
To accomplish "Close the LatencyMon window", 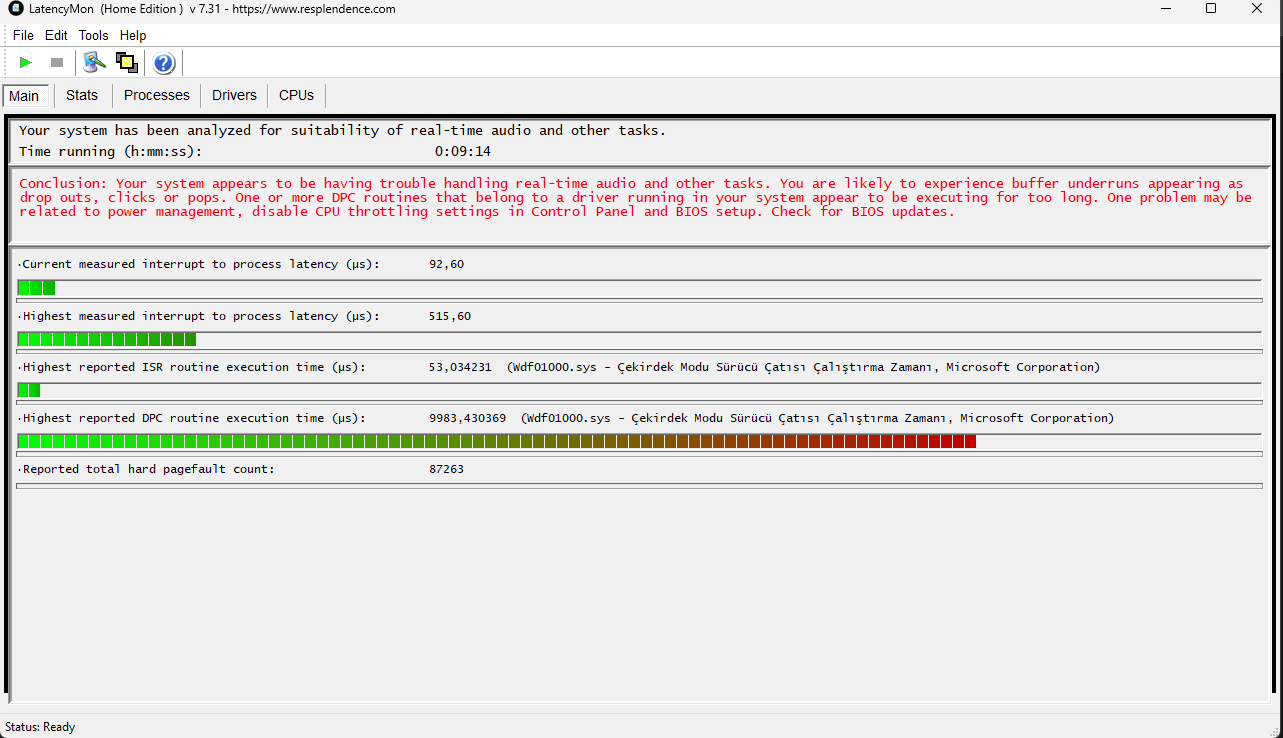I will (1257, 9).
